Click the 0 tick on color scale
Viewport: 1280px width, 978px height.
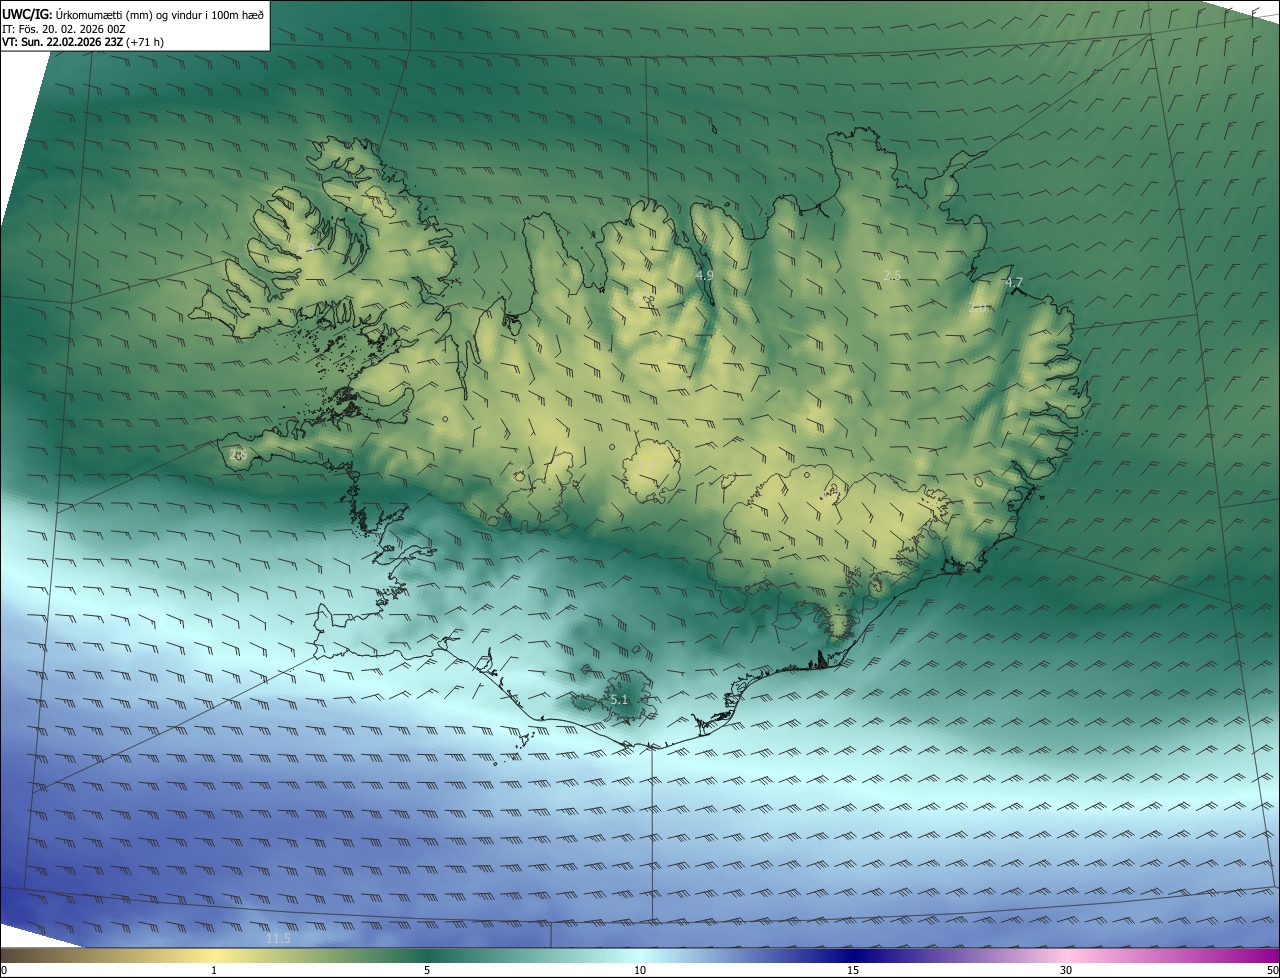tap(4, 970)
